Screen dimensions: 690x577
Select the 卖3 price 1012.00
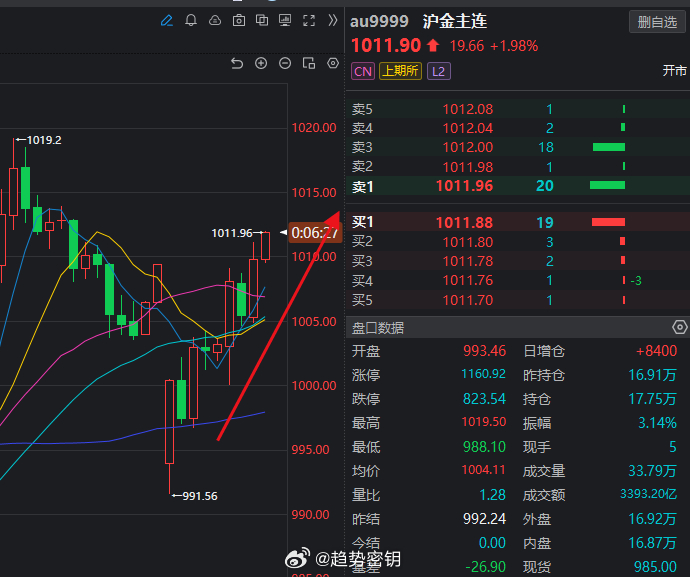[467, 147]
